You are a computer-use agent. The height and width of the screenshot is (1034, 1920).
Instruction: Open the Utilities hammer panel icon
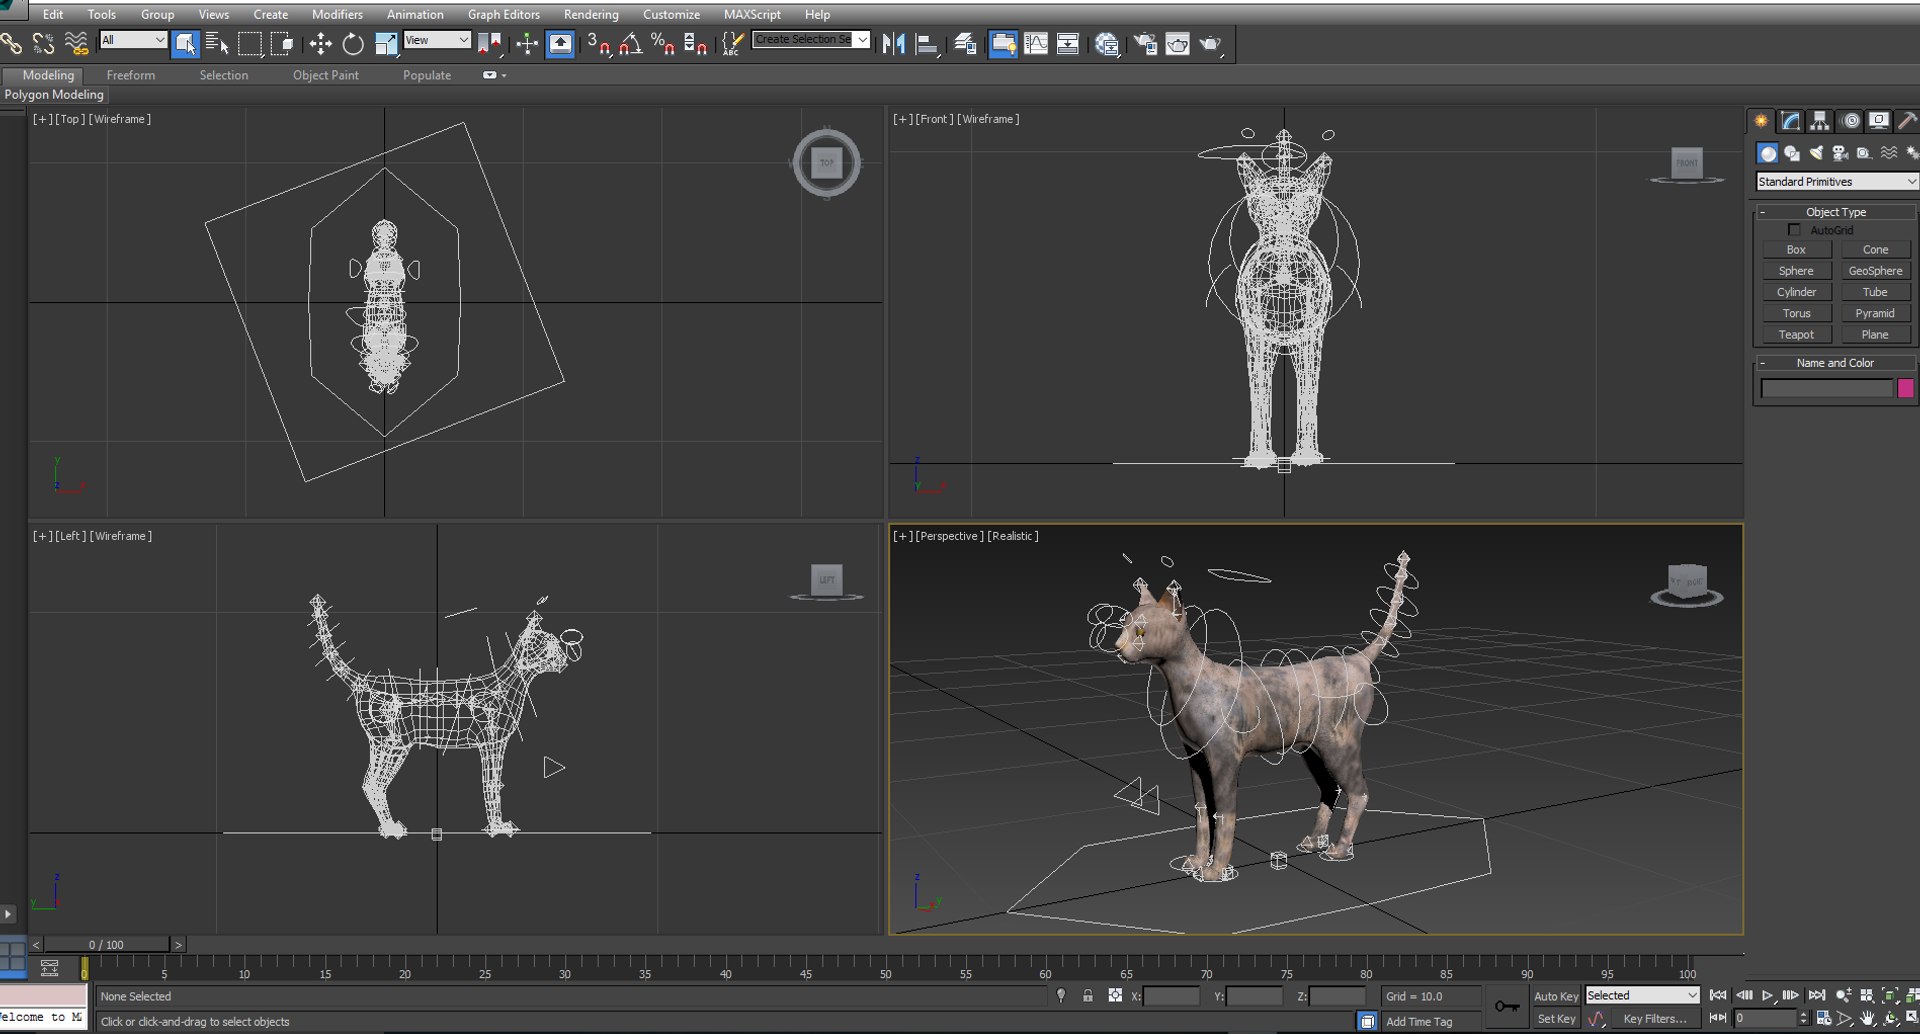click(1908, 120)
